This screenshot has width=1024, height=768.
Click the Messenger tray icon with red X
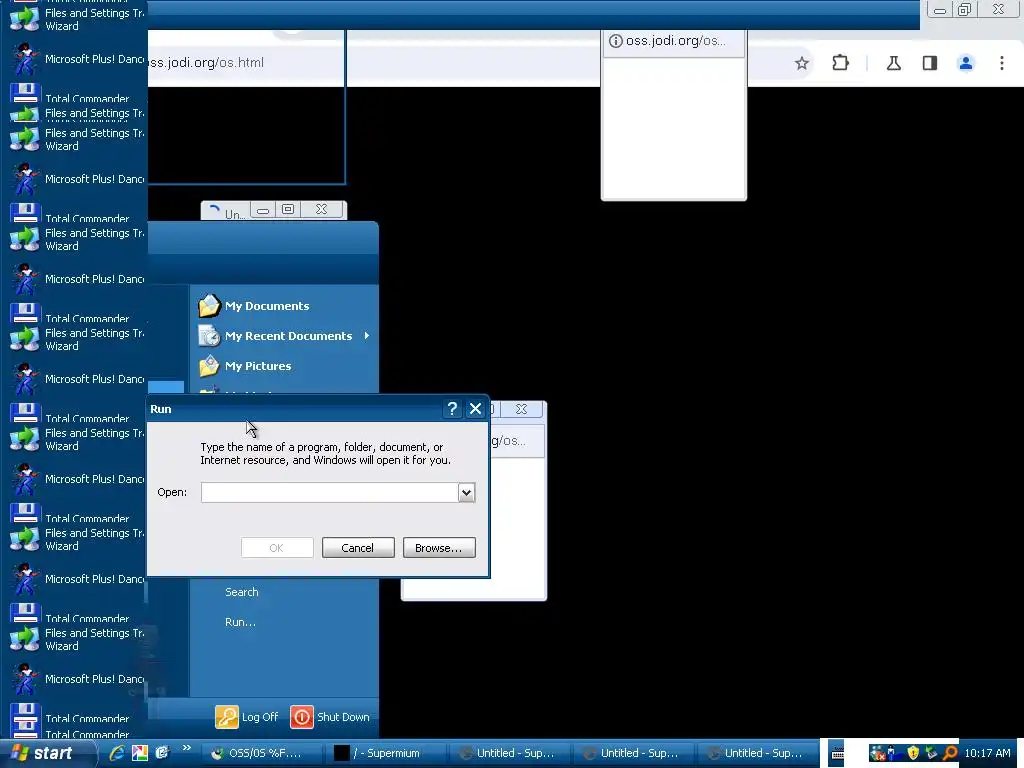tap(878, 754)
